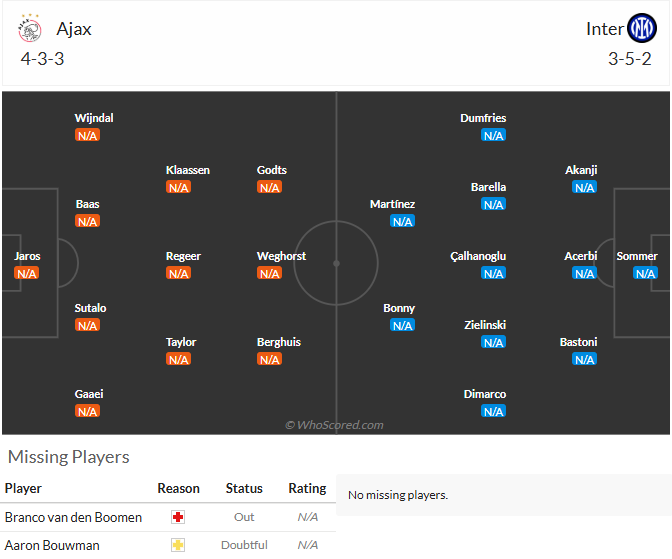
Task: Click the yellow doubtful icon for Bouwman
Action: point(178,545)
